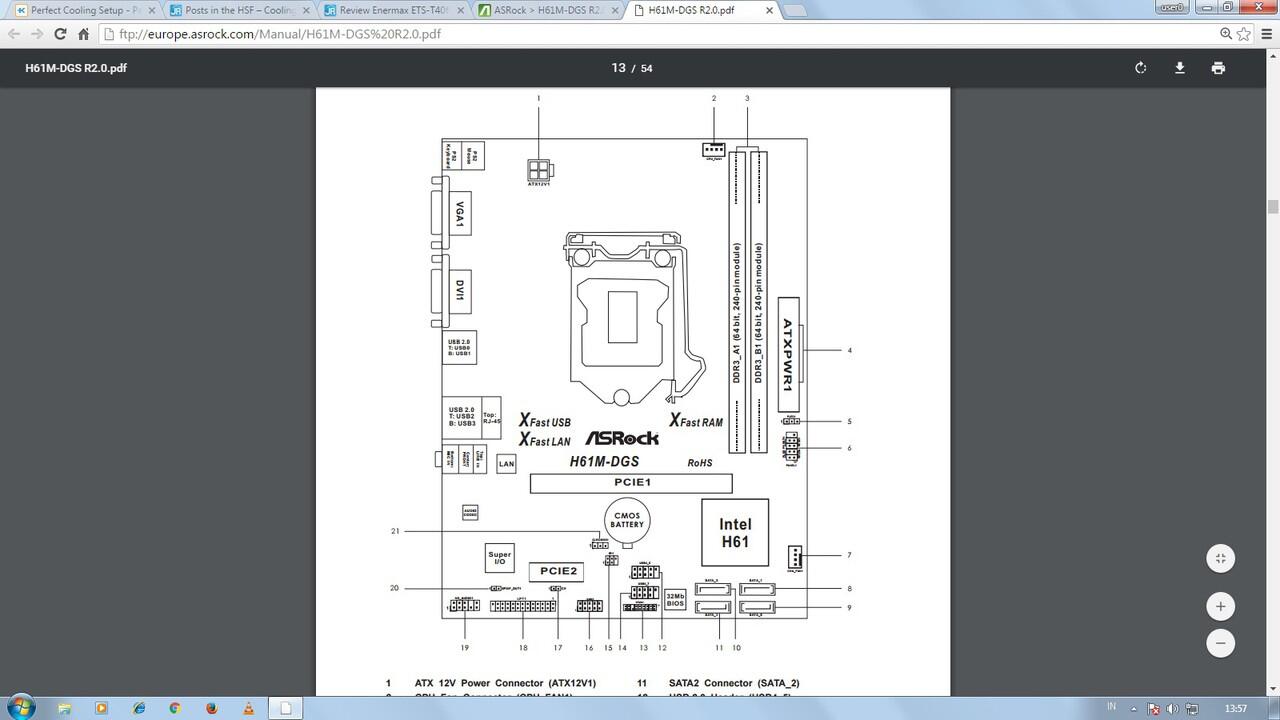Open VLC media player from taskbar

pyautogui.click(x=249, y=708)
